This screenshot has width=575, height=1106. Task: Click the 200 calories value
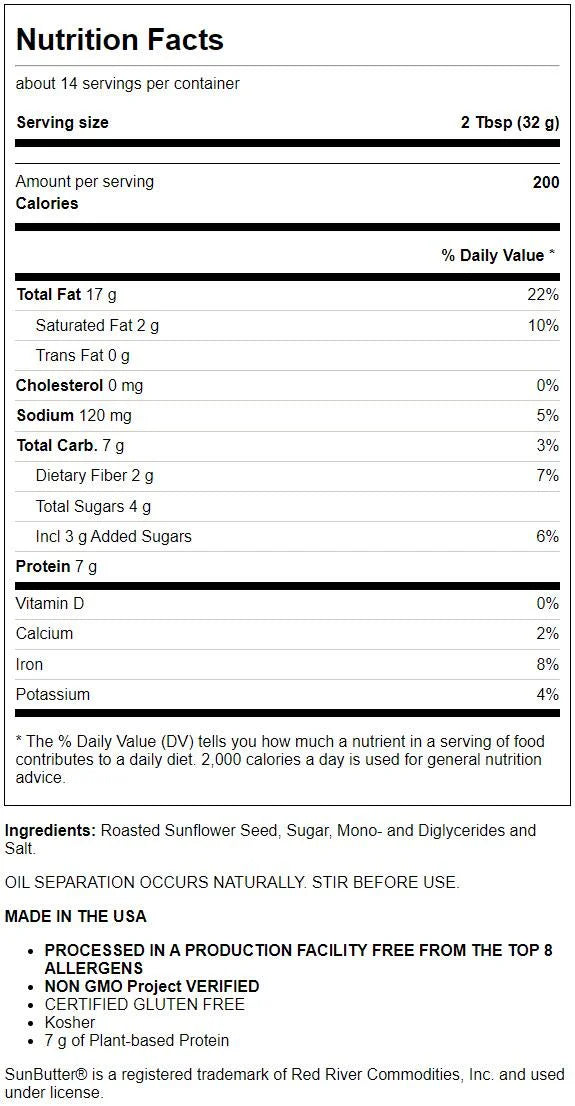(546, 182)
